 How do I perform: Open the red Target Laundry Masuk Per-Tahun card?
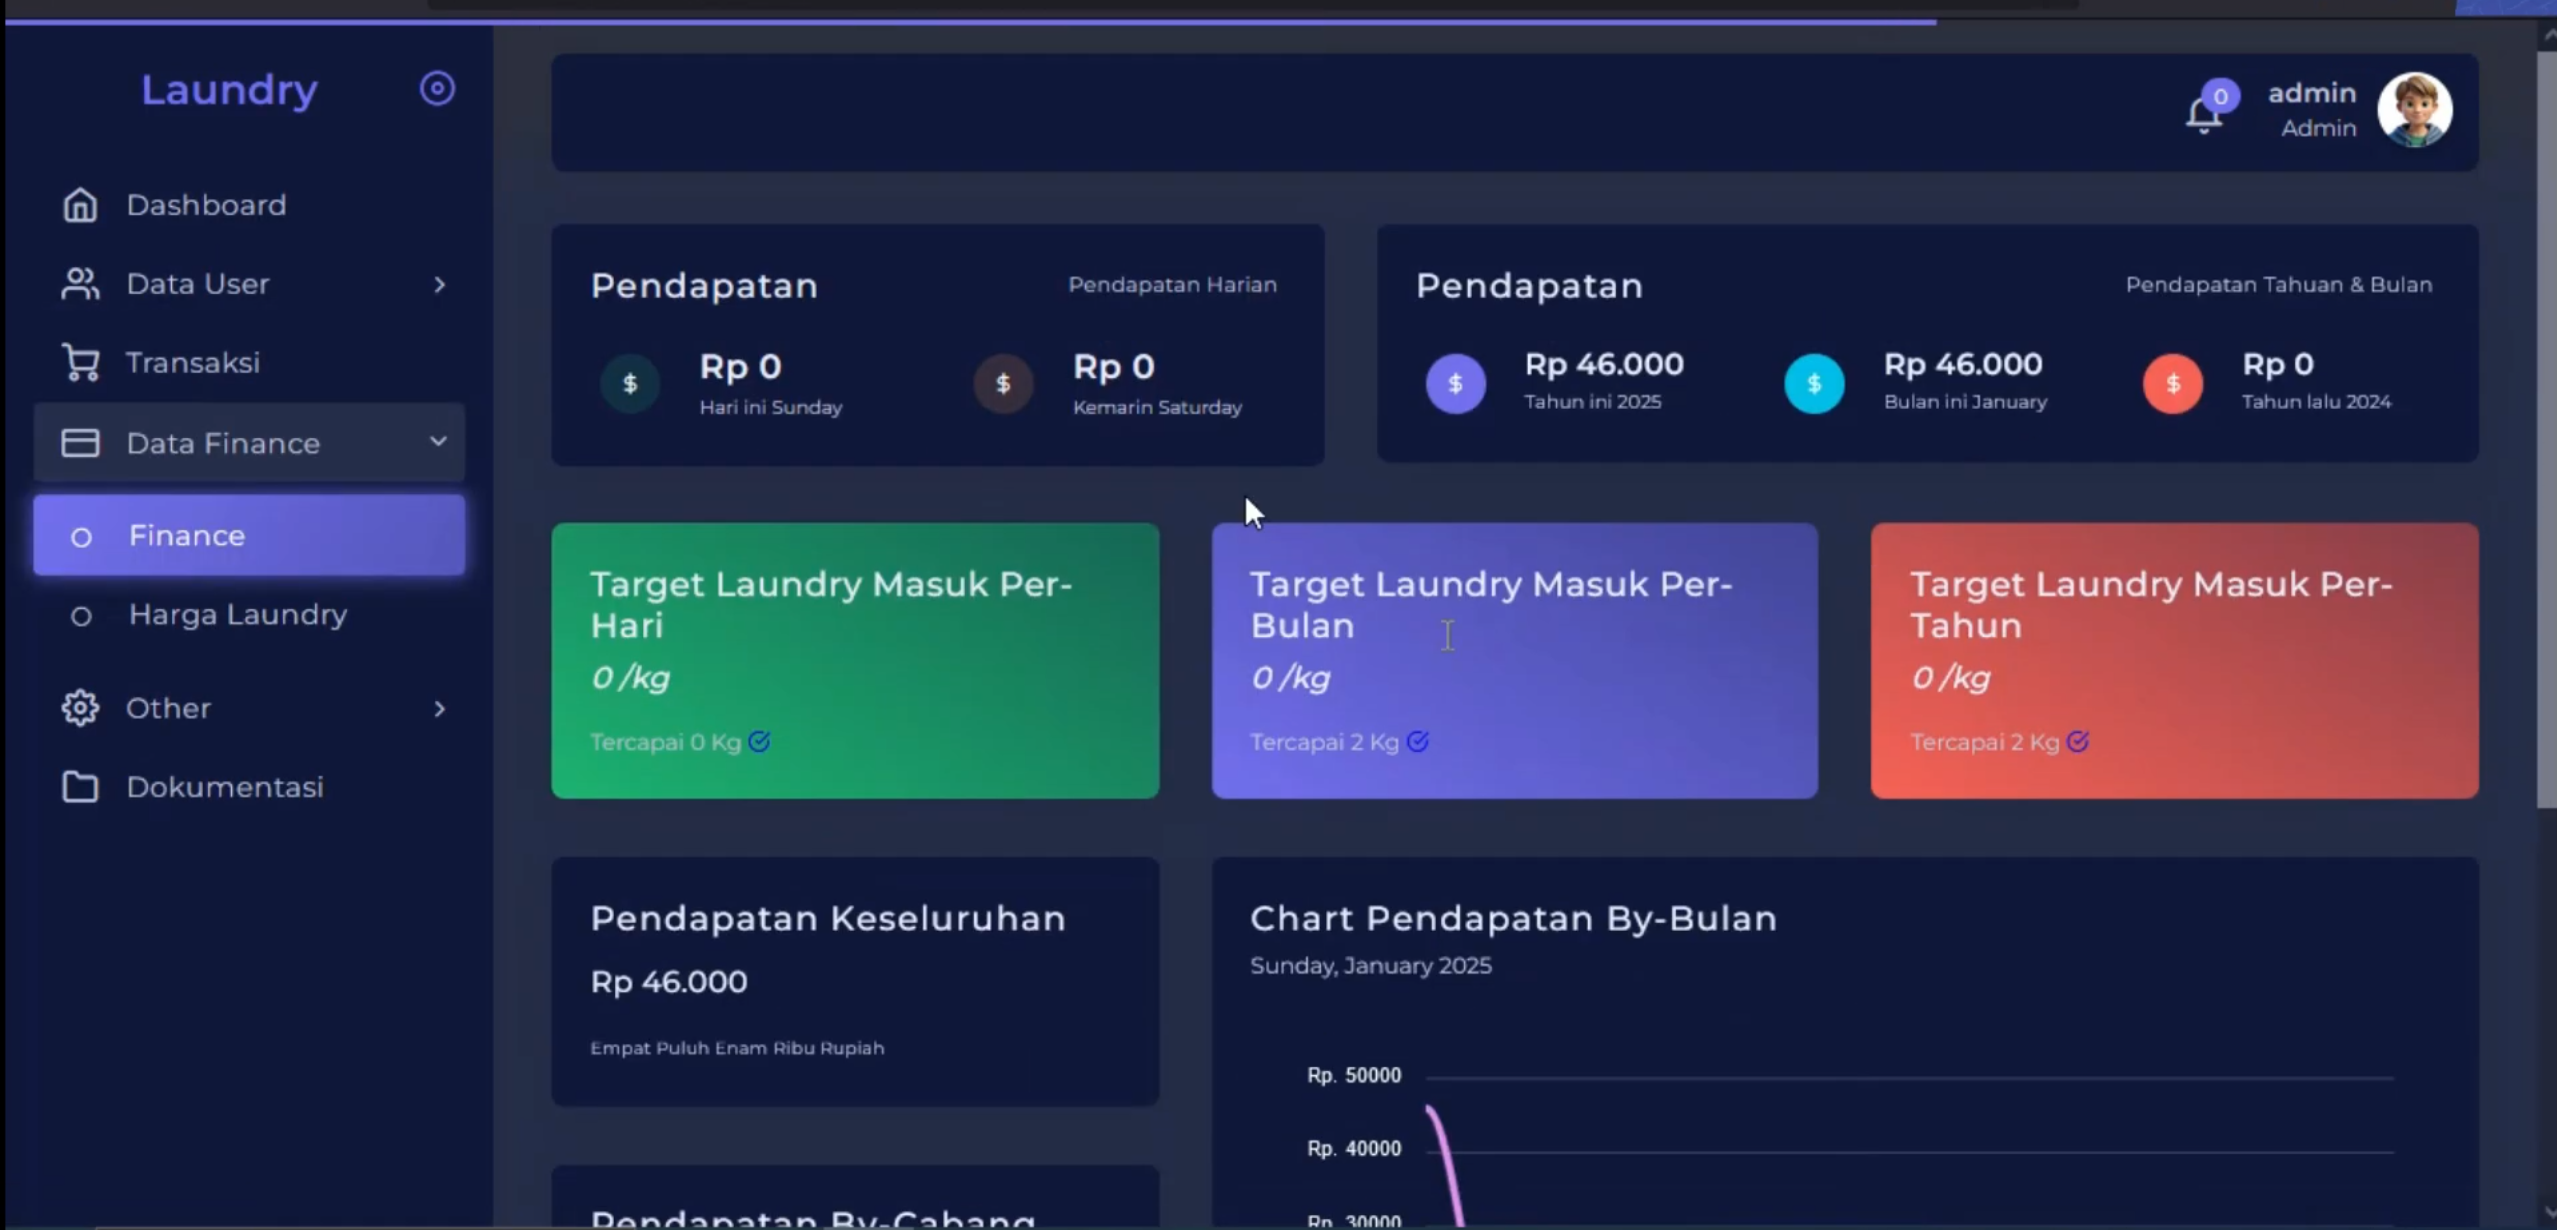(x=2174, y=661)
